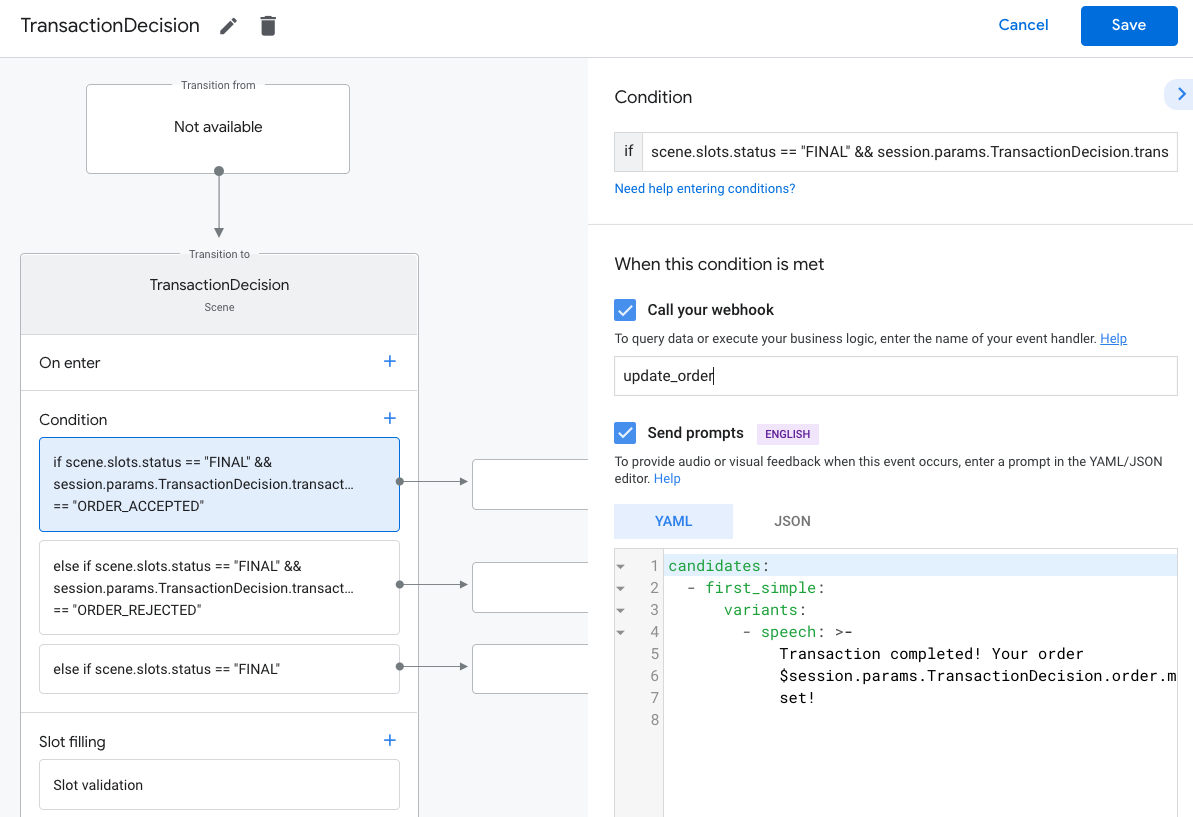1193x817 pixels.
Task: Select the YAML tab
Action: (673, 521)
